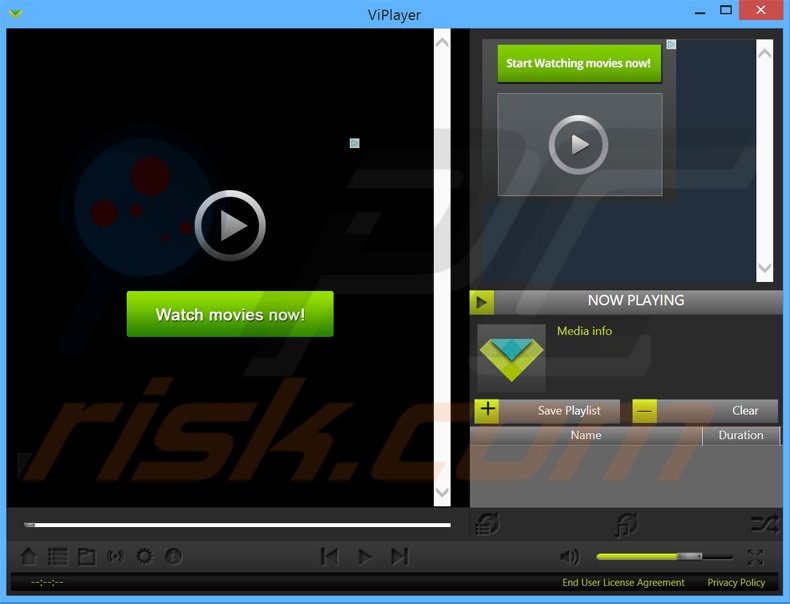Open the radio broadcast stream icon

[115, 557]
